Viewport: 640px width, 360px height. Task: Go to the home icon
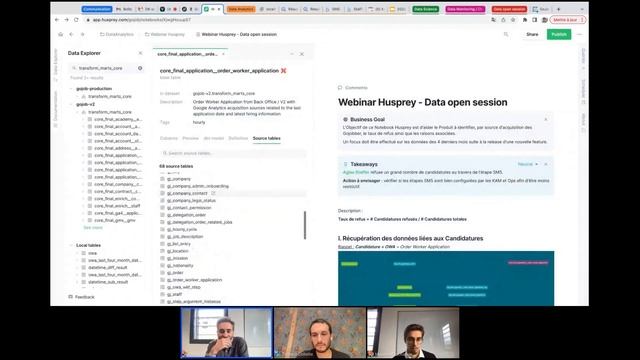click(60, 34)
